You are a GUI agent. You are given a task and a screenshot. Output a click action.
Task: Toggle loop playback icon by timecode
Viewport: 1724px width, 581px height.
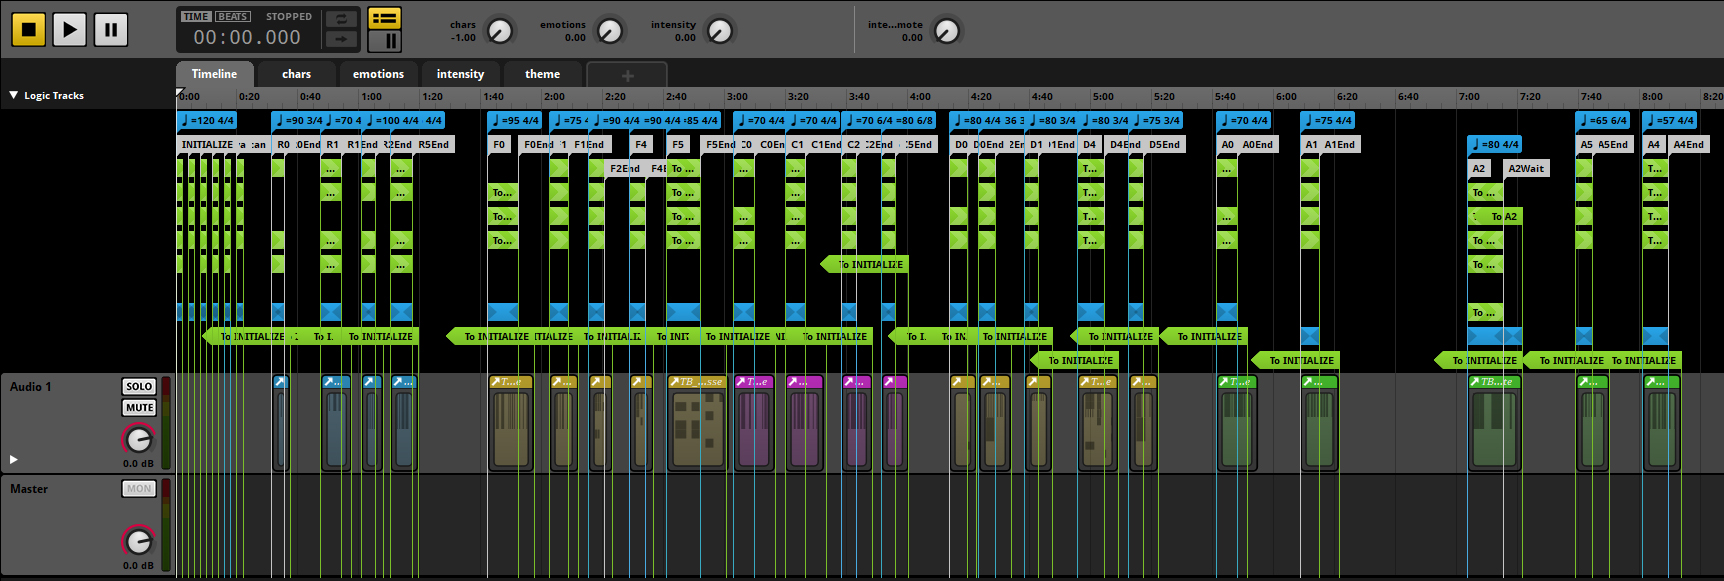tap(341, 19)
